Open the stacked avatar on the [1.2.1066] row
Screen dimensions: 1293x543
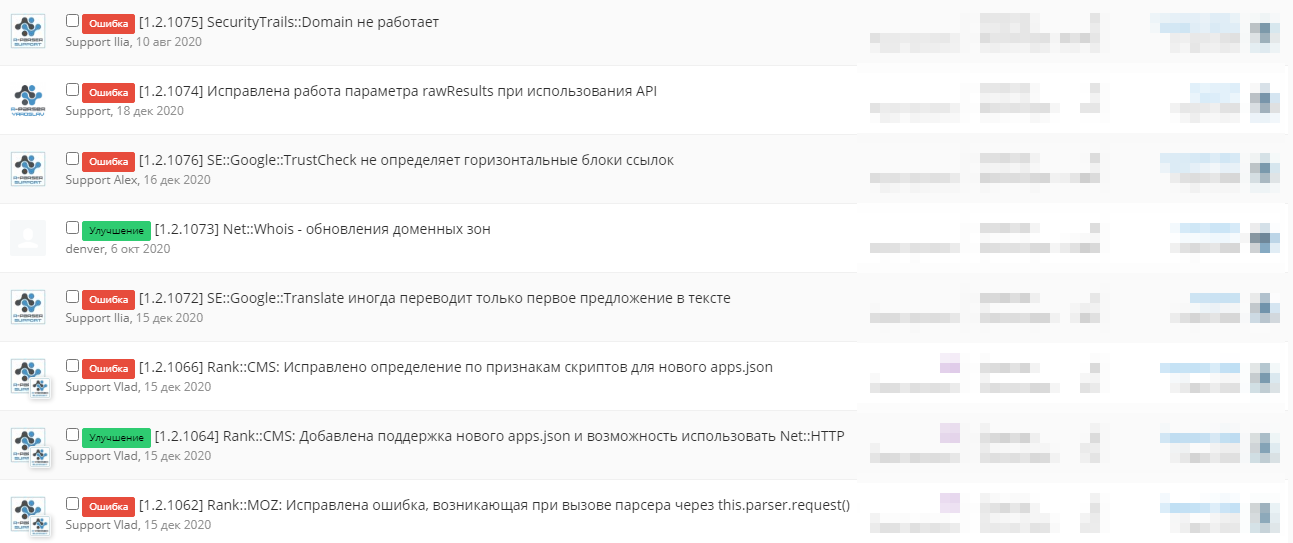click(30, 377)
